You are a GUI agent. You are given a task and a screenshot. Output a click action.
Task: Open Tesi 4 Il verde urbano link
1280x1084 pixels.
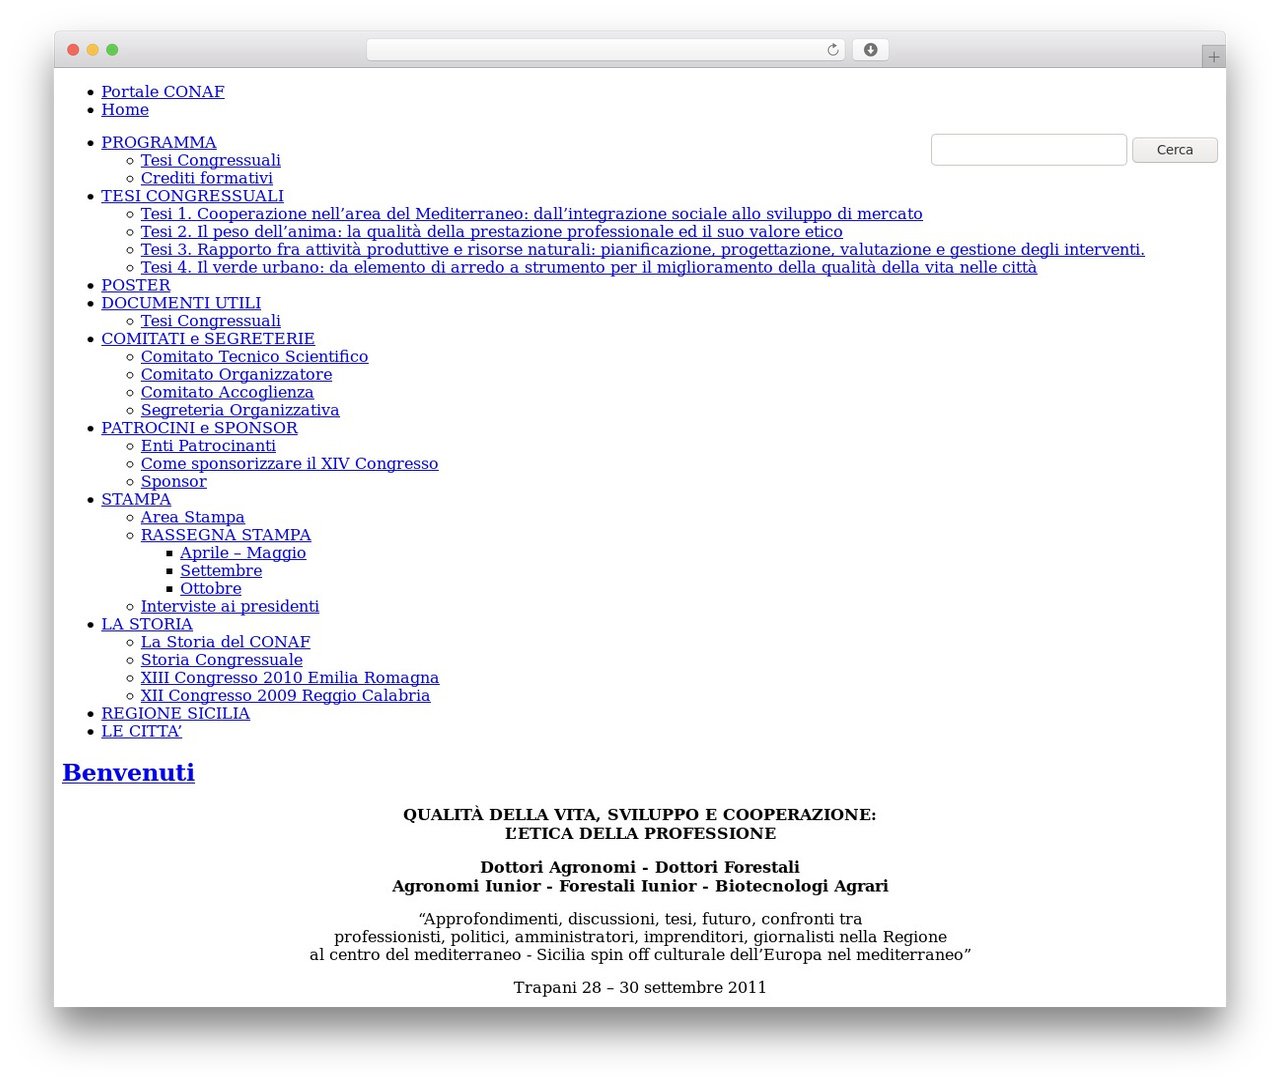[x=589, y=268]
